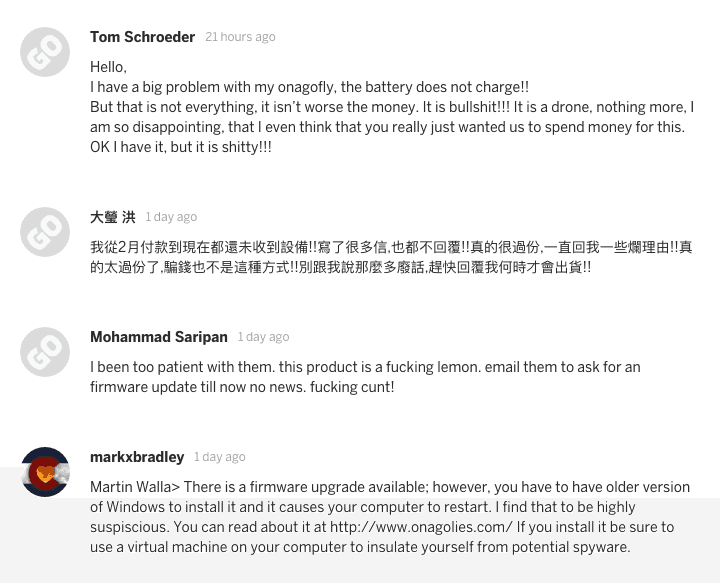Image resolution: width=720 pixels, height=583 pixels.
Task: Open the timestamp next to Mohammad Saripan
Action: pyautogui.click(x=264, y=337)
